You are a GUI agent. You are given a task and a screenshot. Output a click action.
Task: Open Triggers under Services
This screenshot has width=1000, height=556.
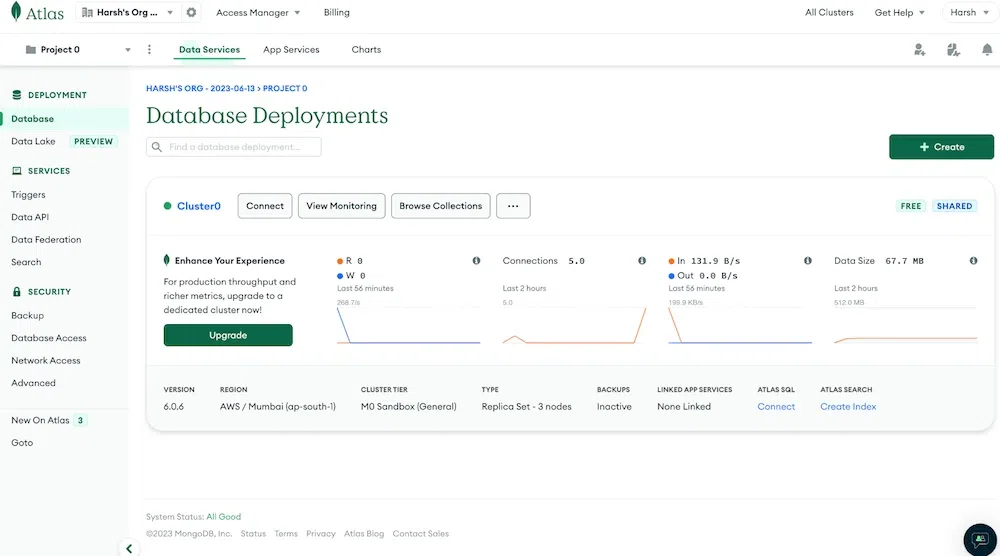(28, 194)
